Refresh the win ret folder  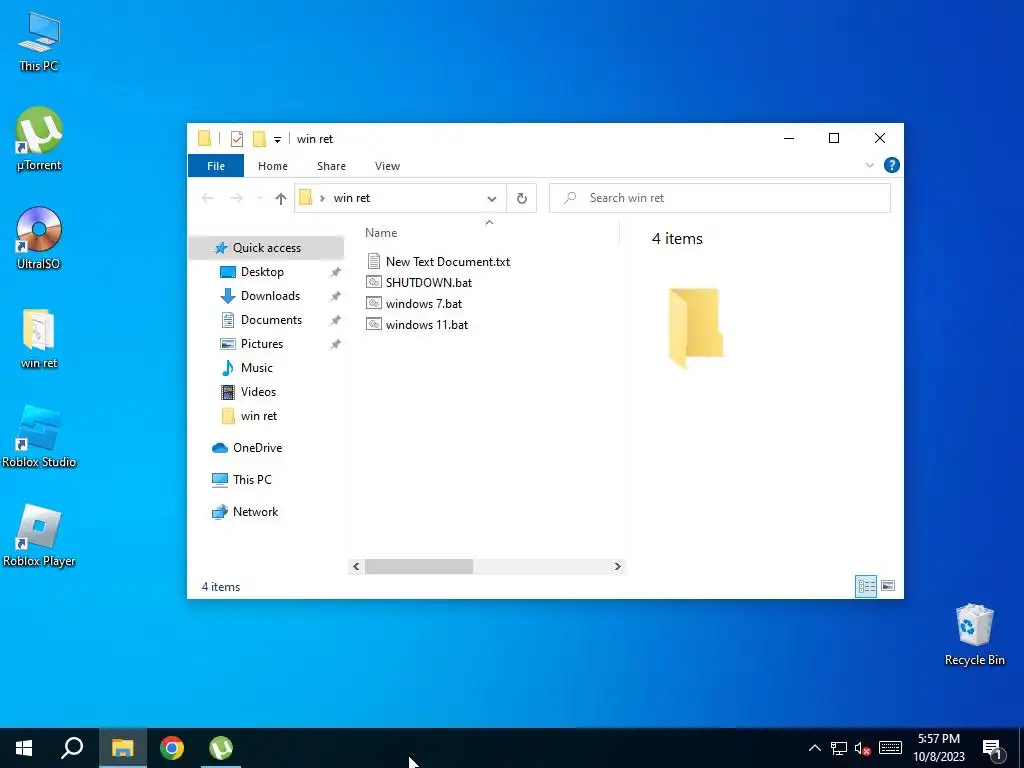coord(521,198)
